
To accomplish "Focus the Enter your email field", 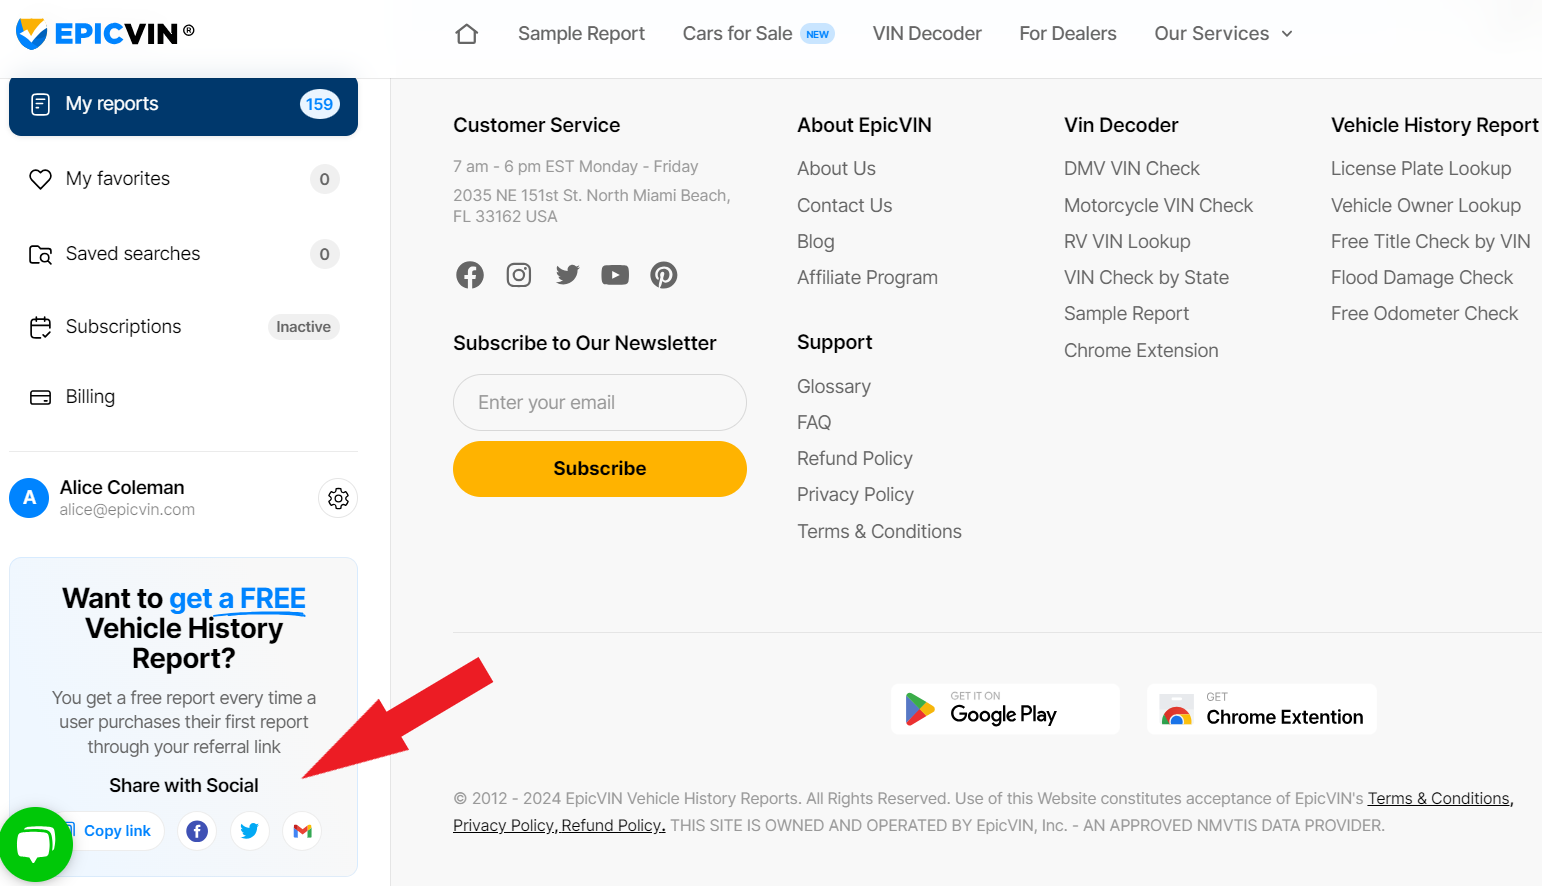I will click(x=600, y=403).
